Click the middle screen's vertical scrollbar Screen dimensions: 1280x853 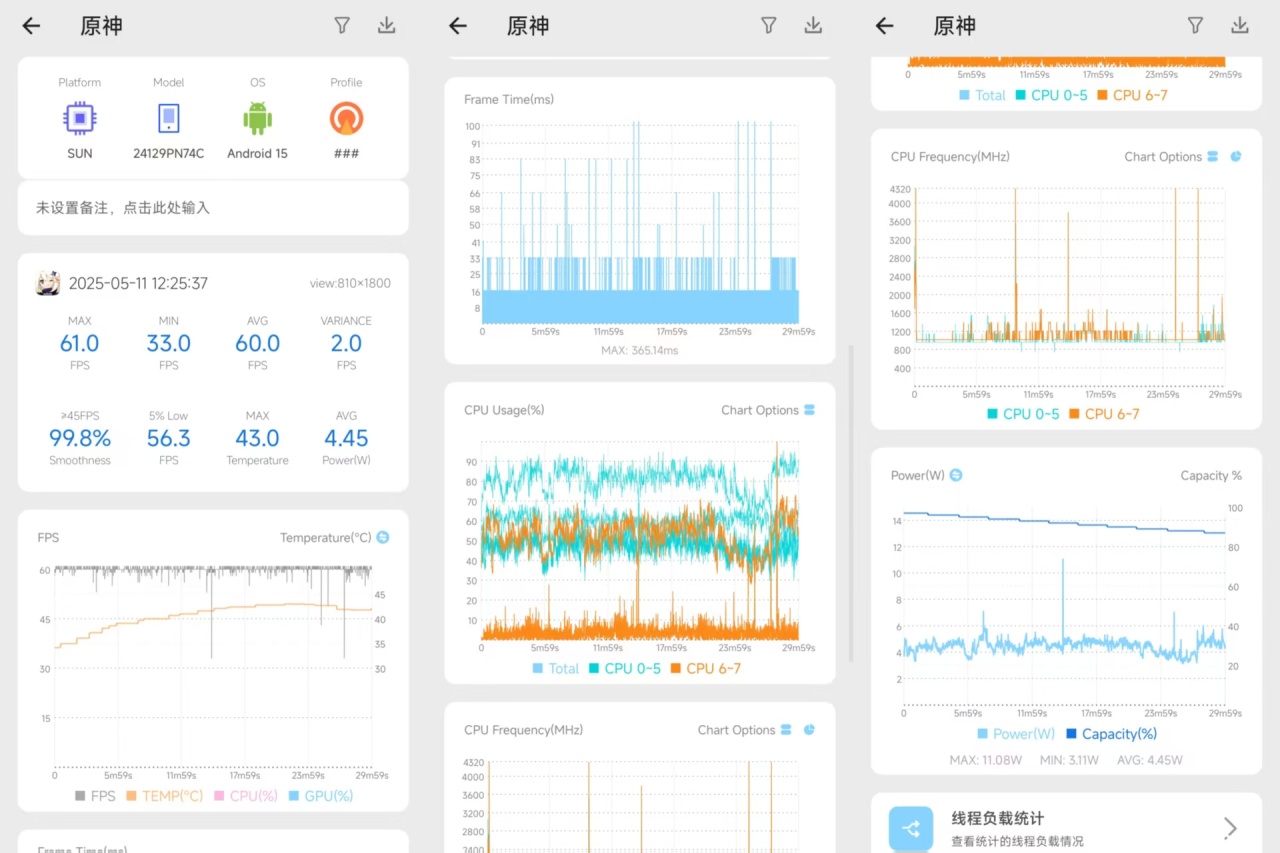(851, 505)
